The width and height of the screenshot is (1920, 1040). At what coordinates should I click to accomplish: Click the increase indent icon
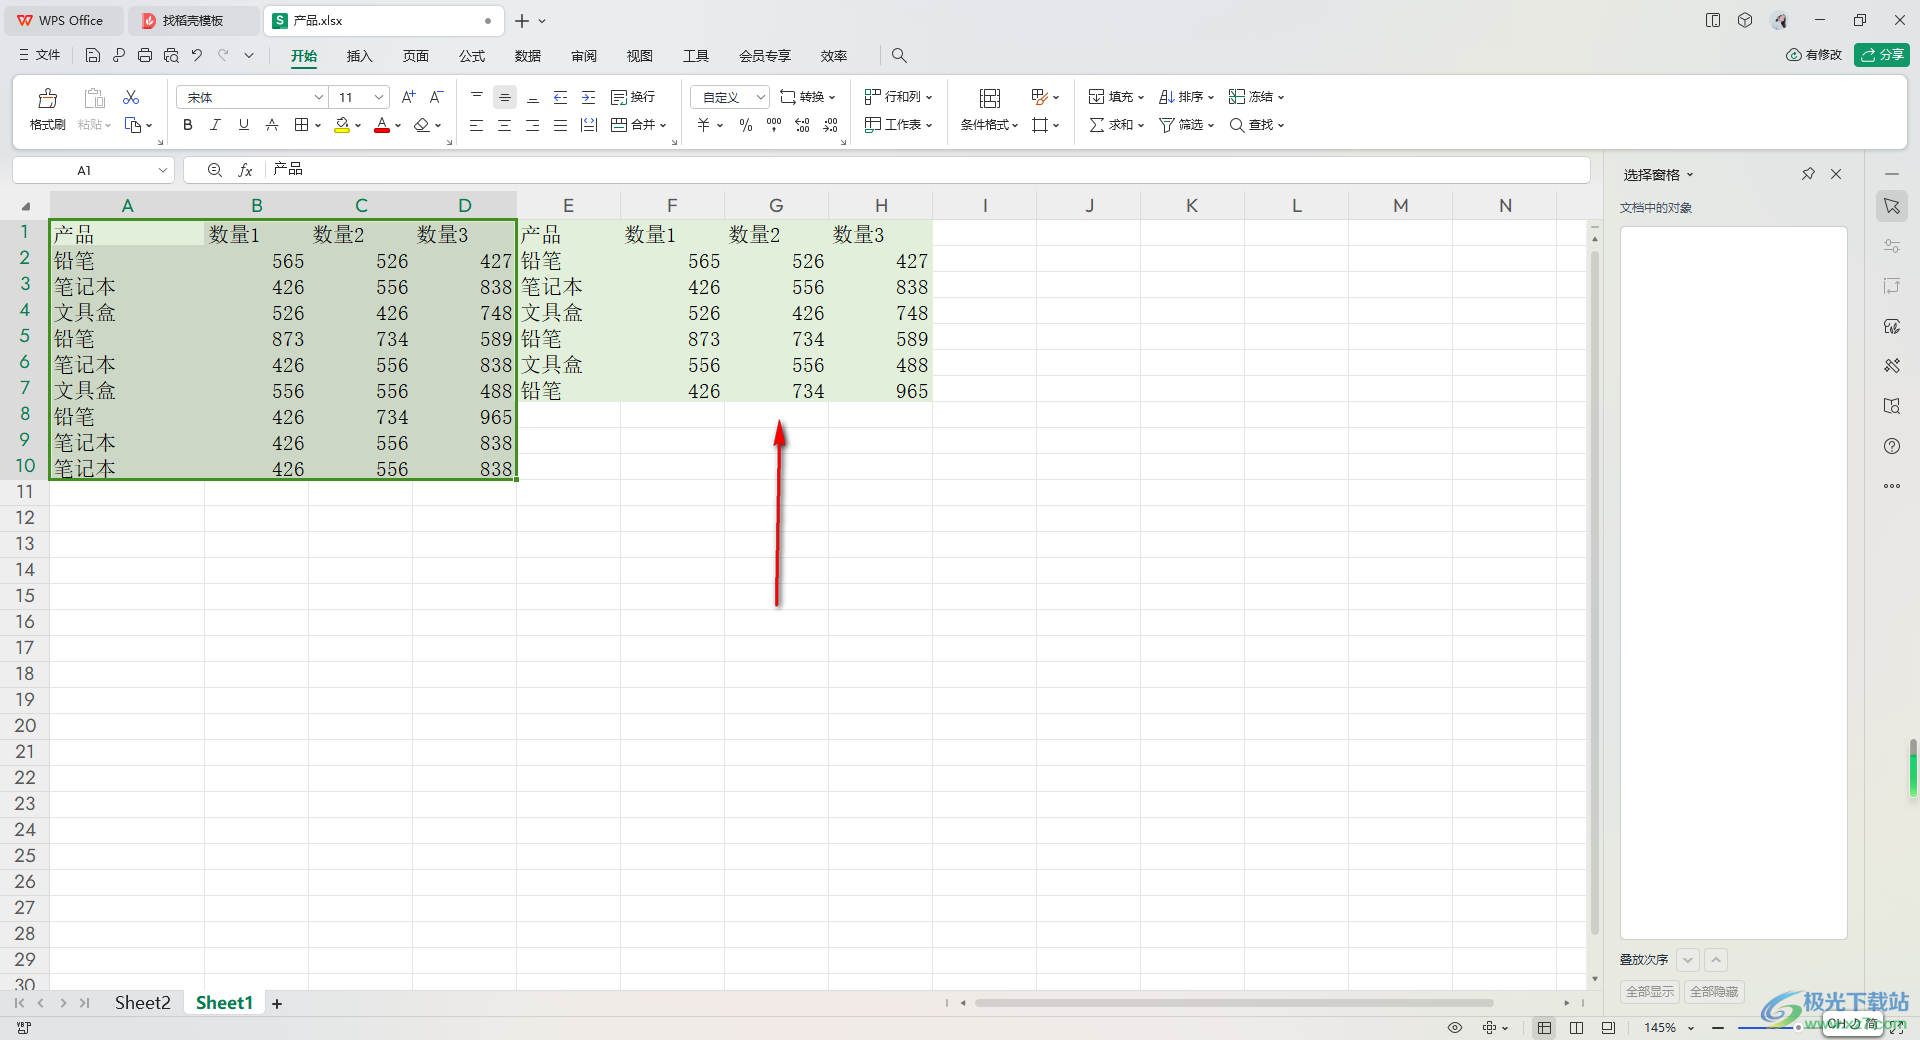click(x=589, y=97)
